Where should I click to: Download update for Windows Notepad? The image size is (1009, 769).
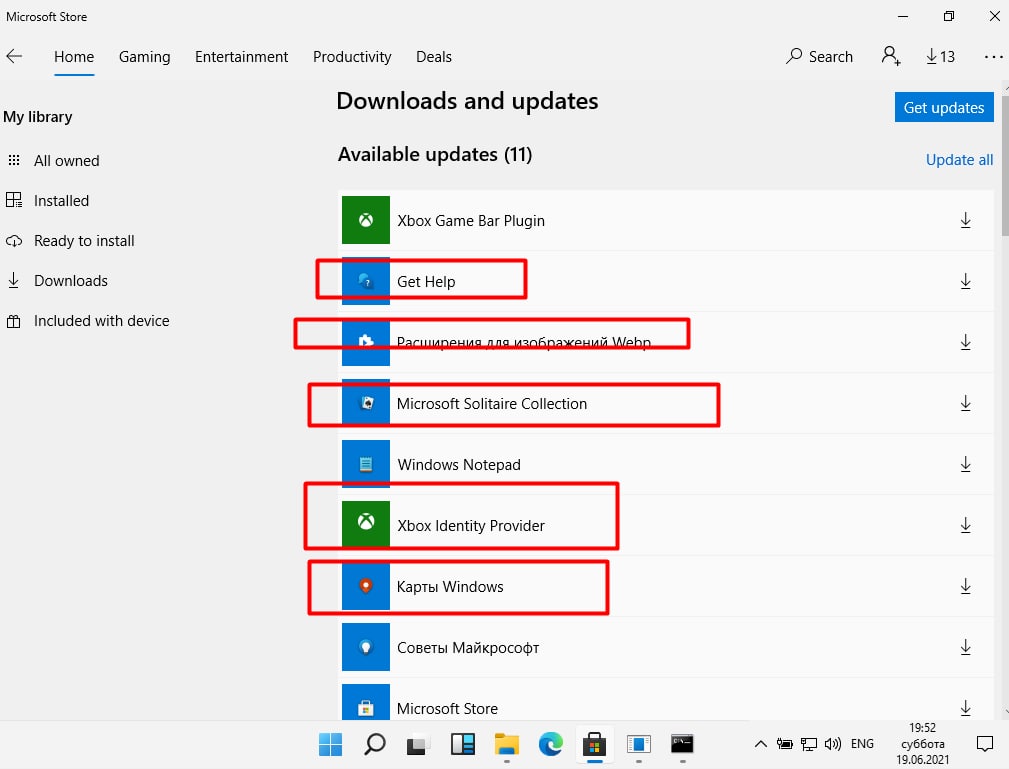pyautogui.click(x=965, y=464)
